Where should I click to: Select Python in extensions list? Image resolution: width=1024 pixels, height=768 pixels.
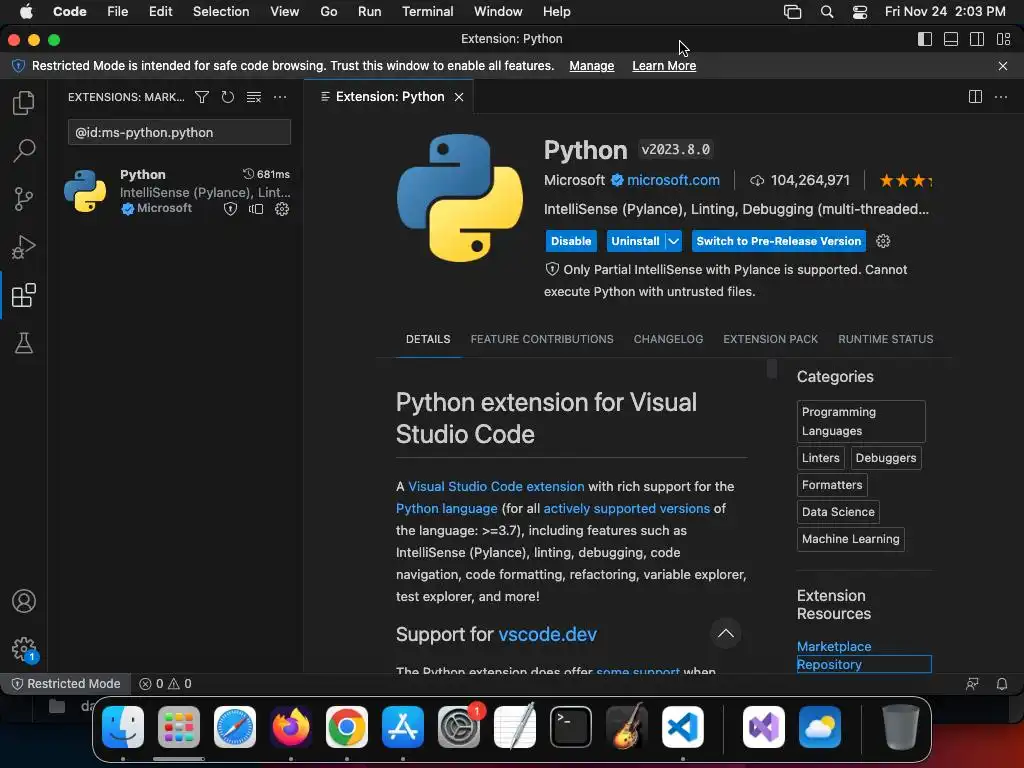(176, 191)
